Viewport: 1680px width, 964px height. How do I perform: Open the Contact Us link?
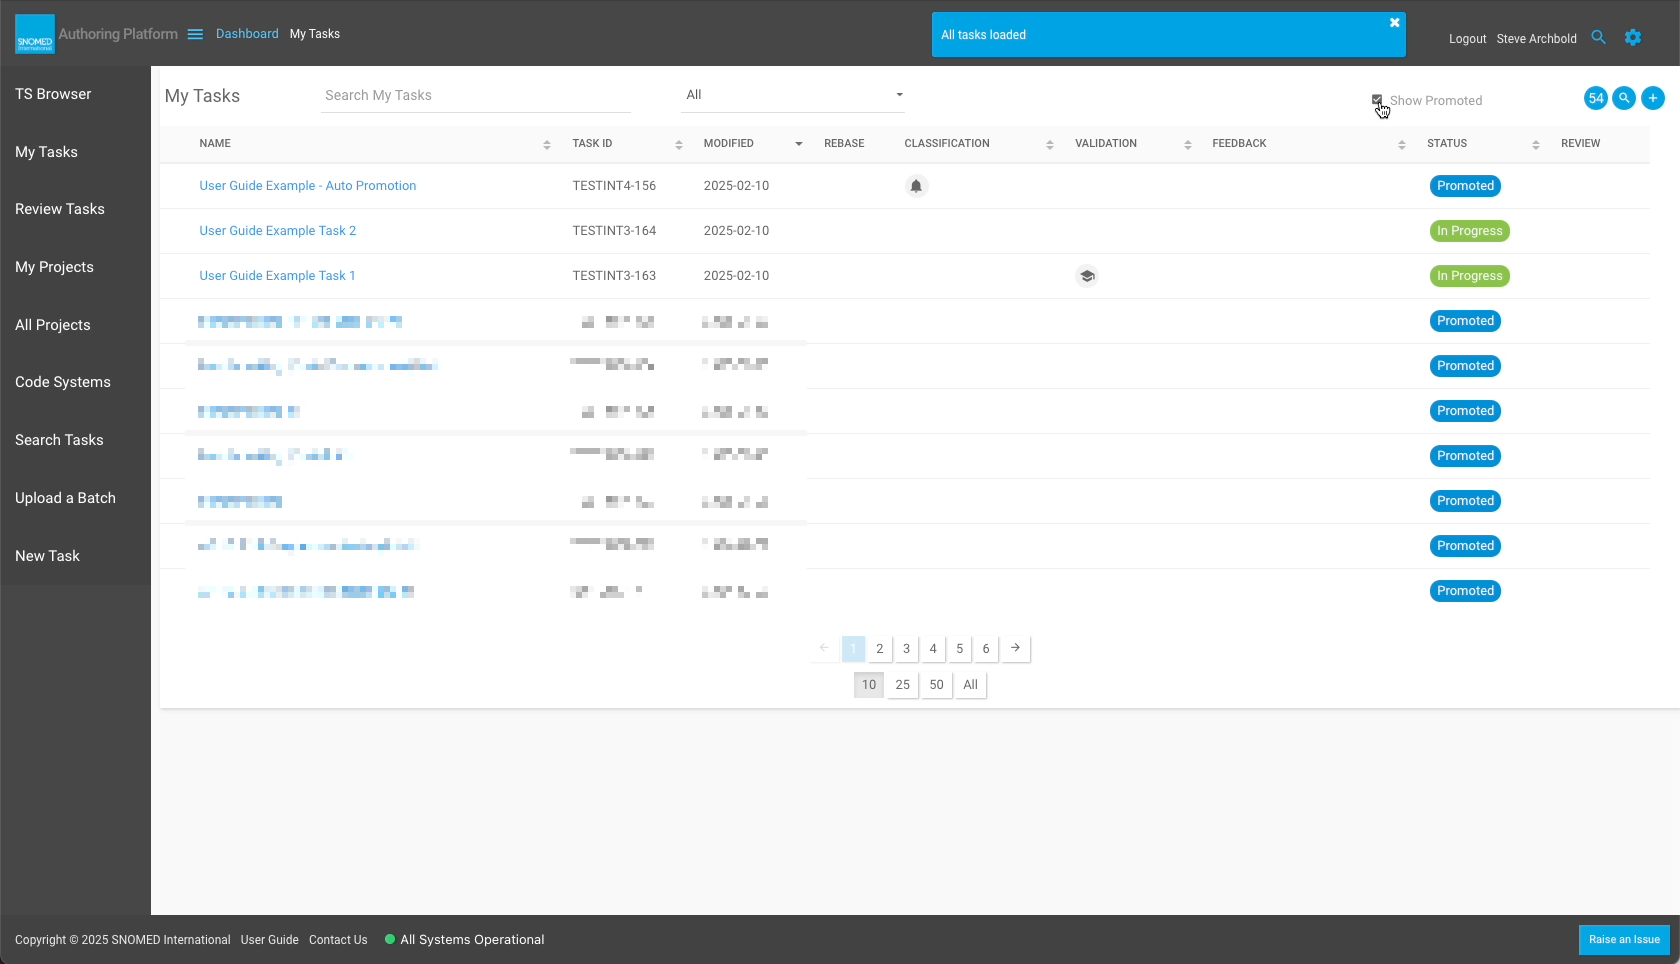click(338, 940)
